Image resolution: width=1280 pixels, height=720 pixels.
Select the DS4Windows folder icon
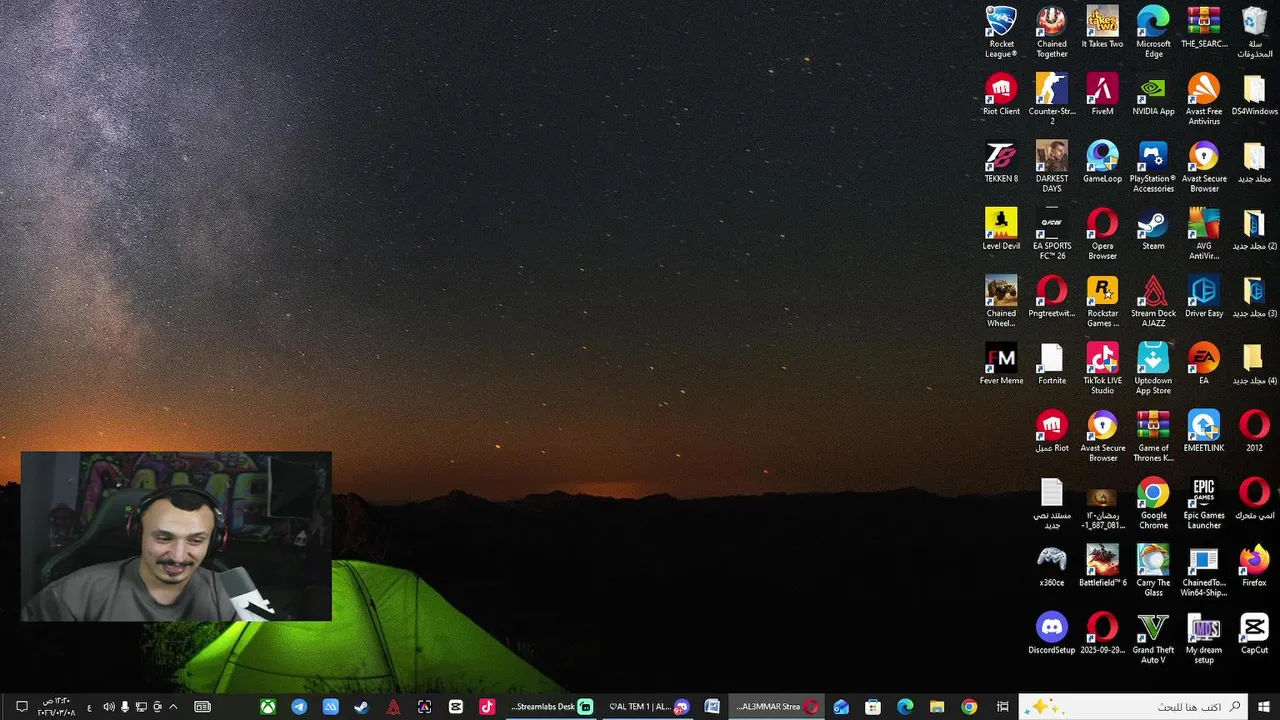point(1255,94)
